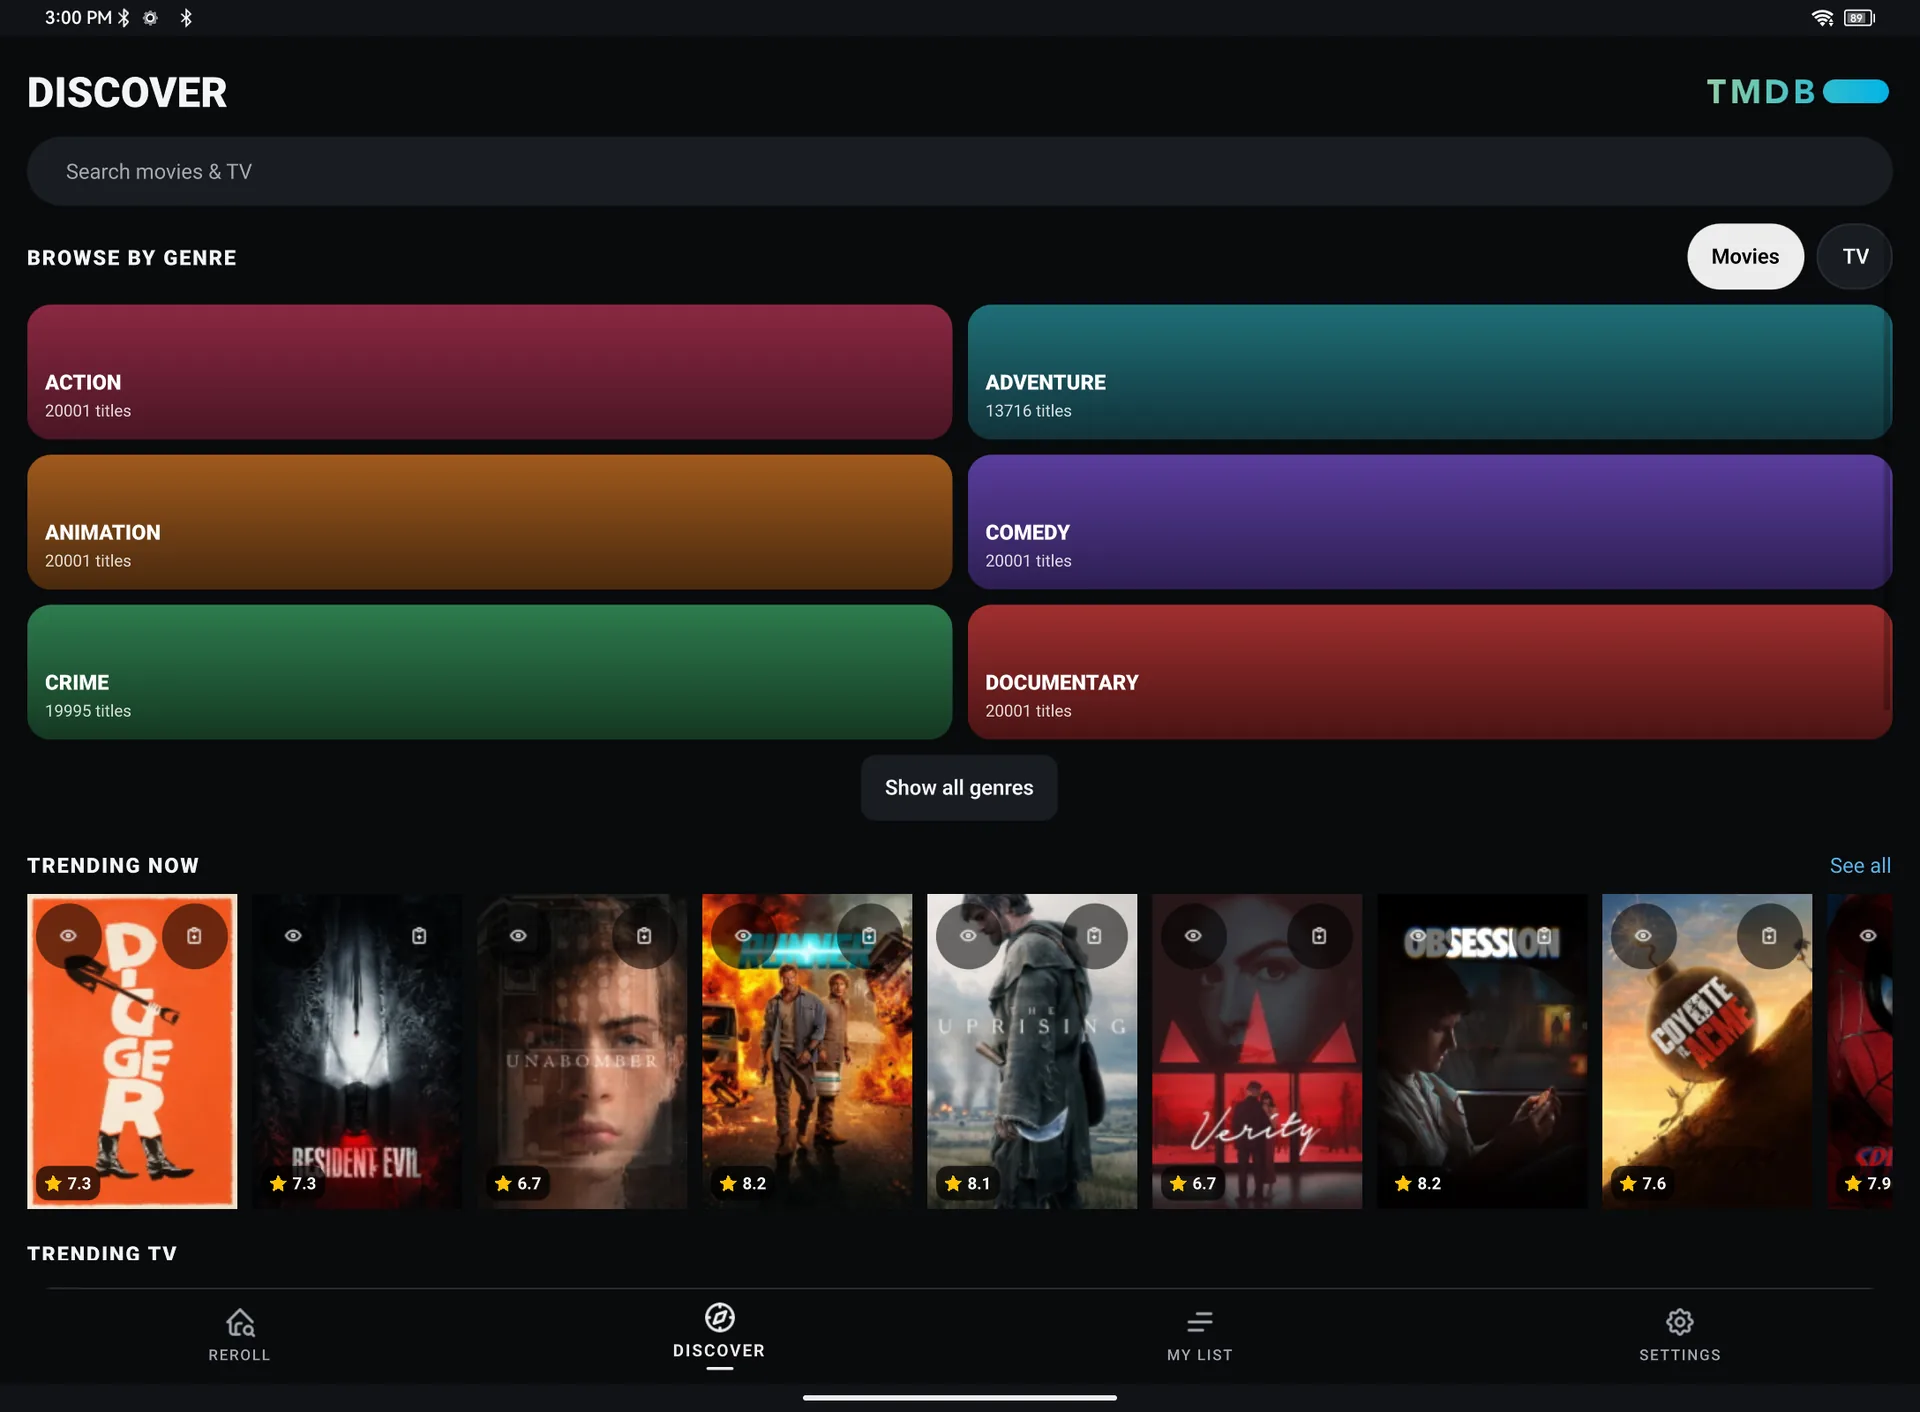This screenshot has width=1920, height=1412.
Task: Browse the Action genre card
Action: (x=489, y=372)
